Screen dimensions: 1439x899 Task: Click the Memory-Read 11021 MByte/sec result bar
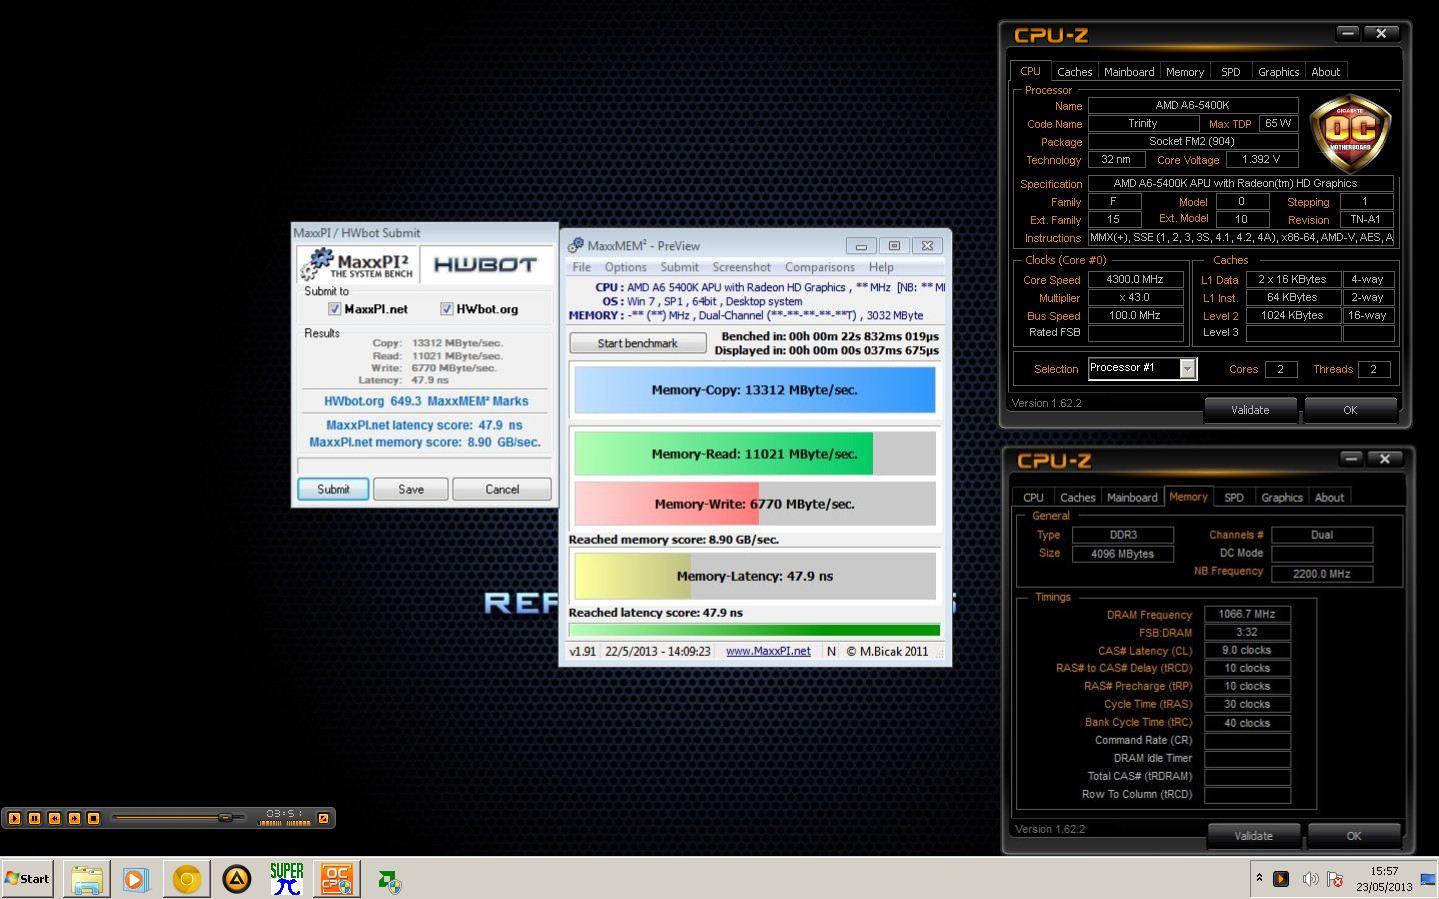pyautogui.click(x=754, y=454)
